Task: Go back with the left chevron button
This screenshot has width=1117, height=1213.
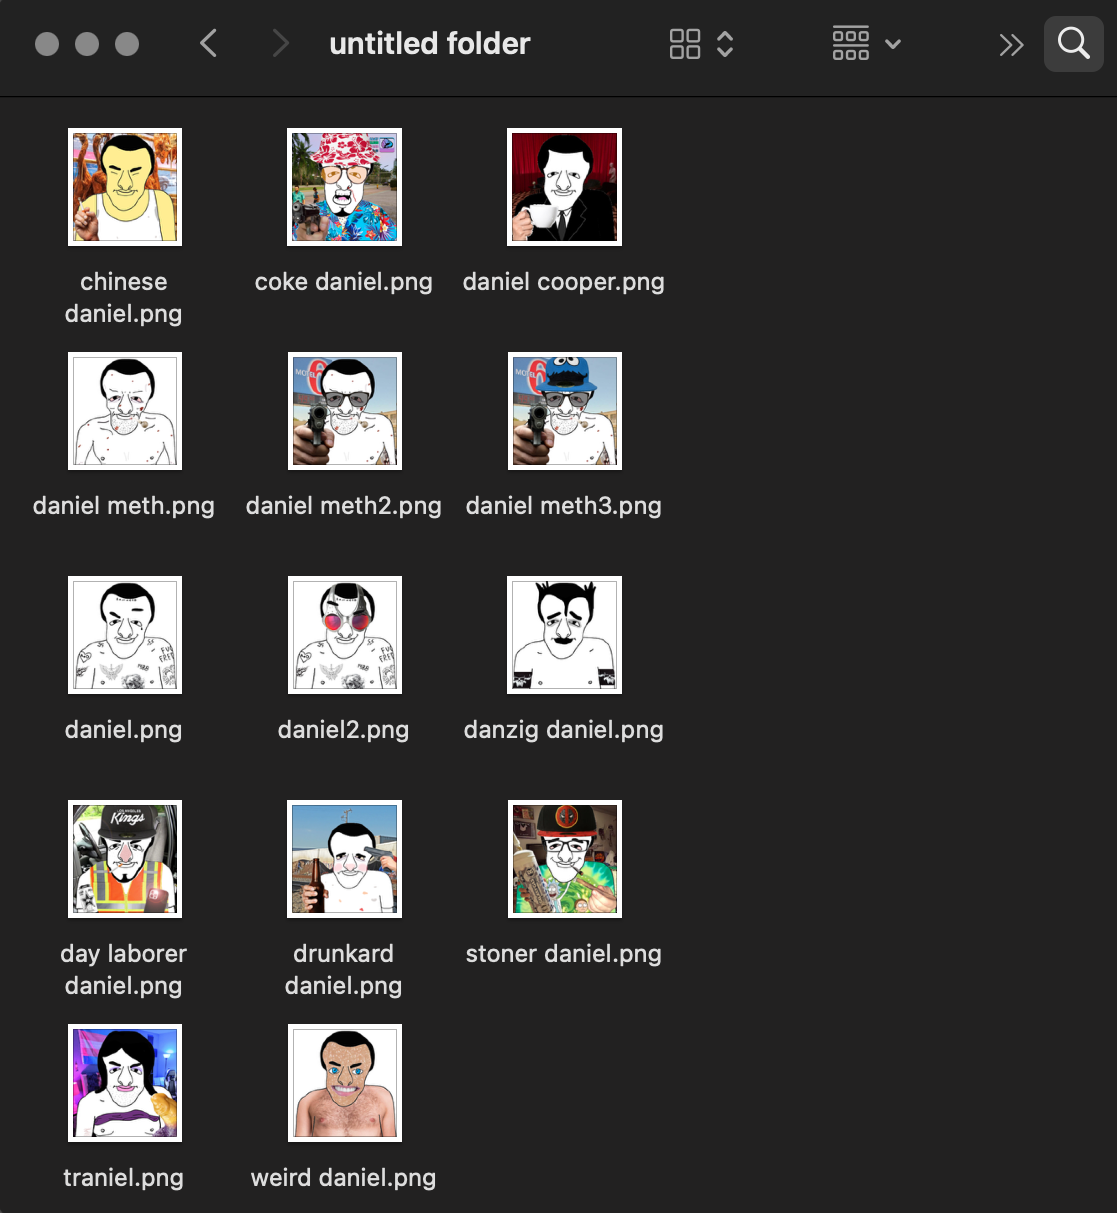Action: 208,43
